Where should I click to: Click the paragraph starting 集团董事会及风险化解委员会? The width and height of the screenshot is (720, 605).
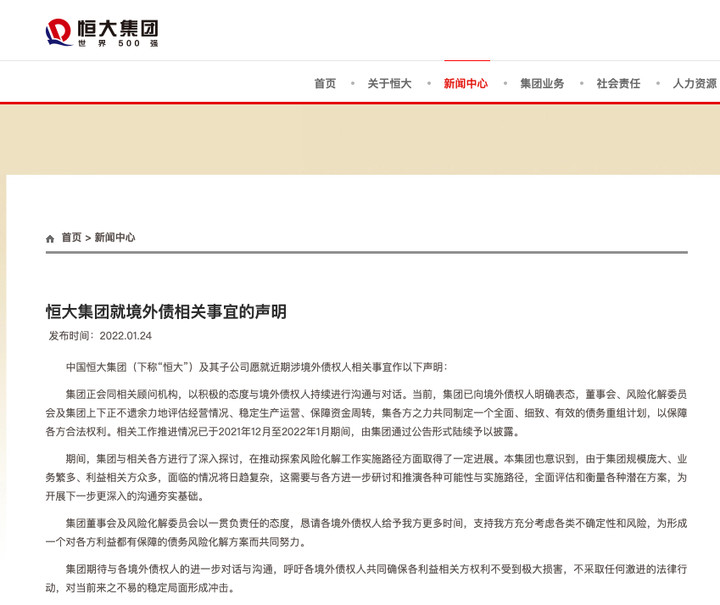[366, 532]
